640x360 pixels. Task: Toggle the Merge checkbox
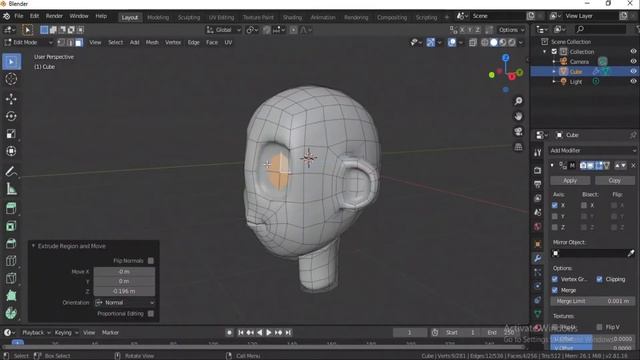coord(555,290)
